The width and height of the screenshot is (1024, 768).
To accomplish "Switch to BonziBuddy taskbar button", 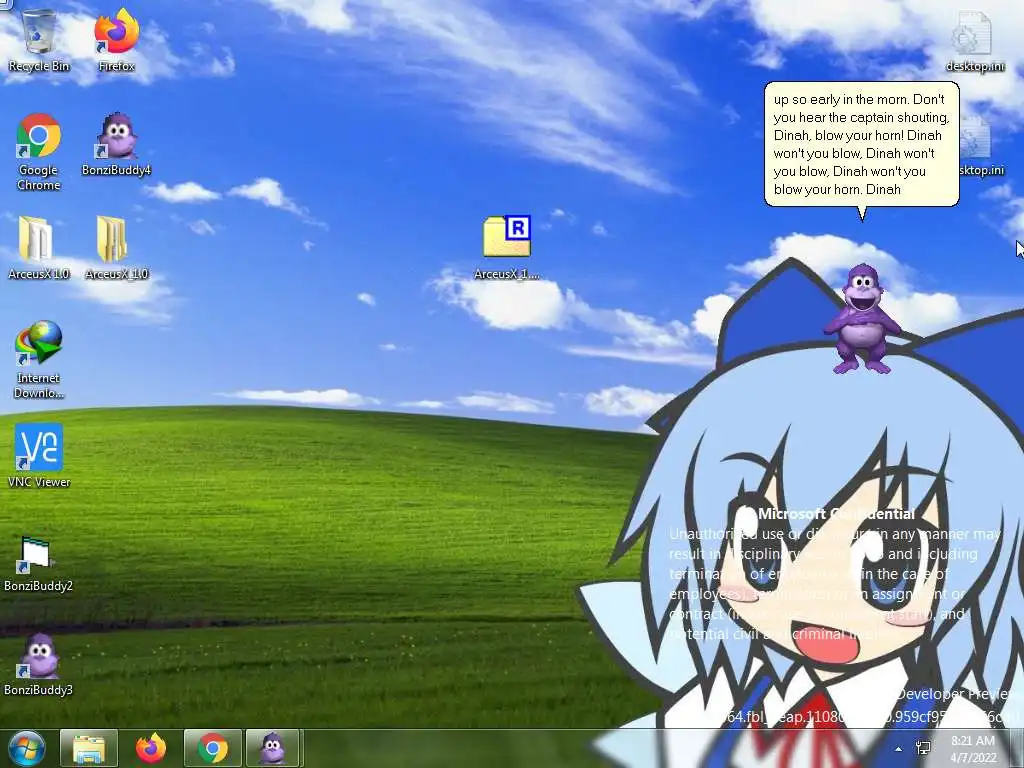I will pos(273,748).
